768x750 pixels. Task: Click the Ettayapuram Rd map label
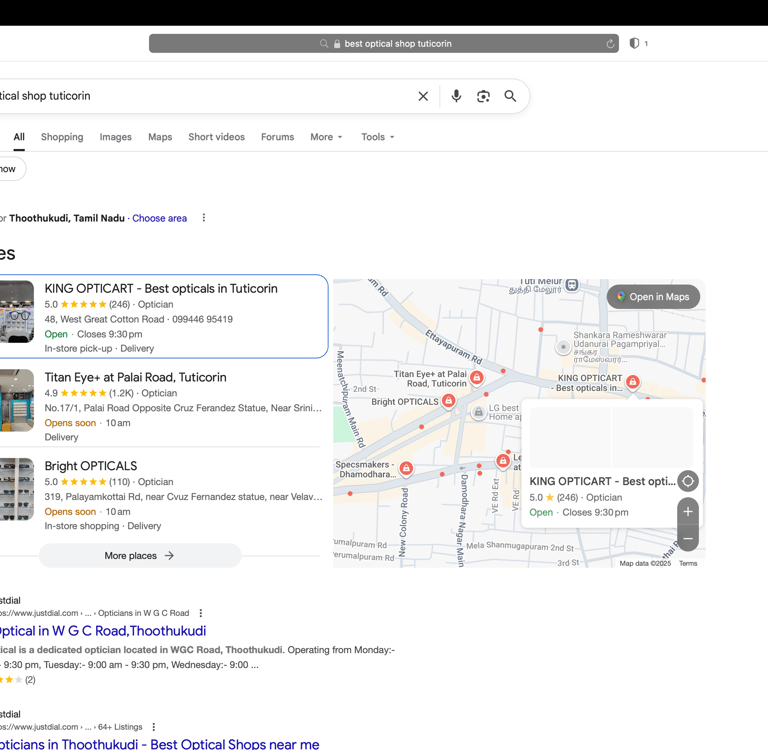[454, 347]
